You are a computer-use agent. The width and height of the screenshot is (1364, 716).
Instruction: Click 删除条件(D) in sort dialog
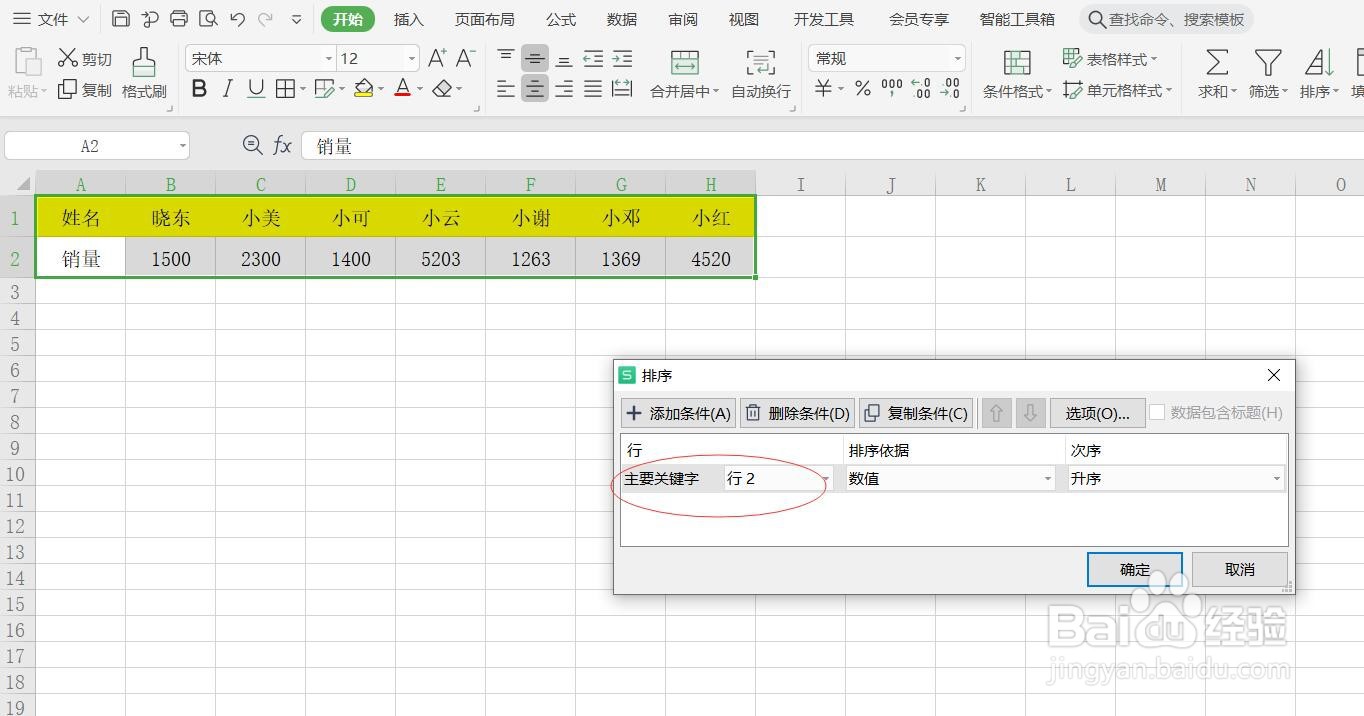797,413
